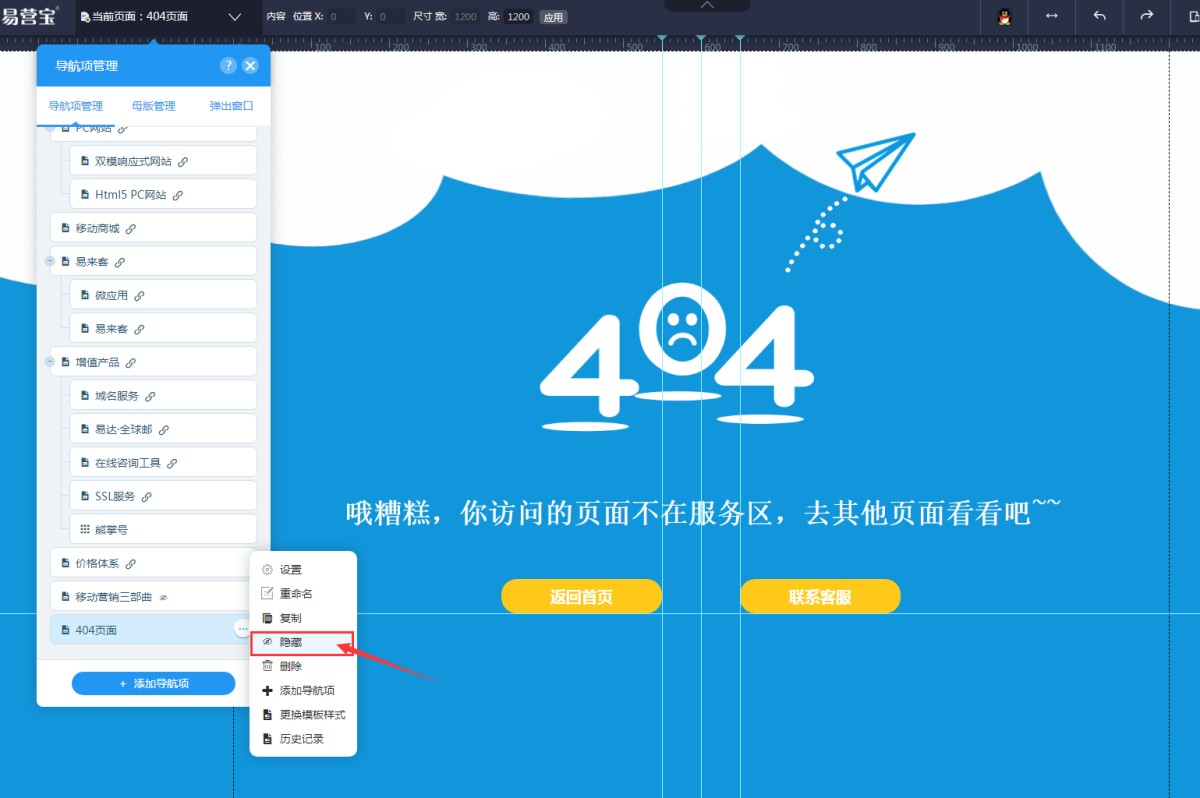1200x798 pixels.
Task: Open the 当前页面 page dropdown
Action: 235,17
